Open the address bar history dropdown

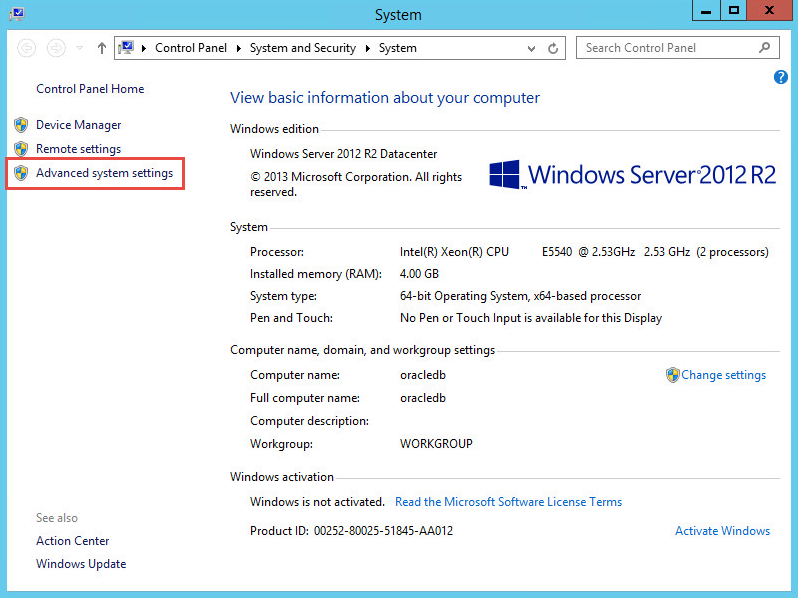pyautogui.click(x=531, y=48)
